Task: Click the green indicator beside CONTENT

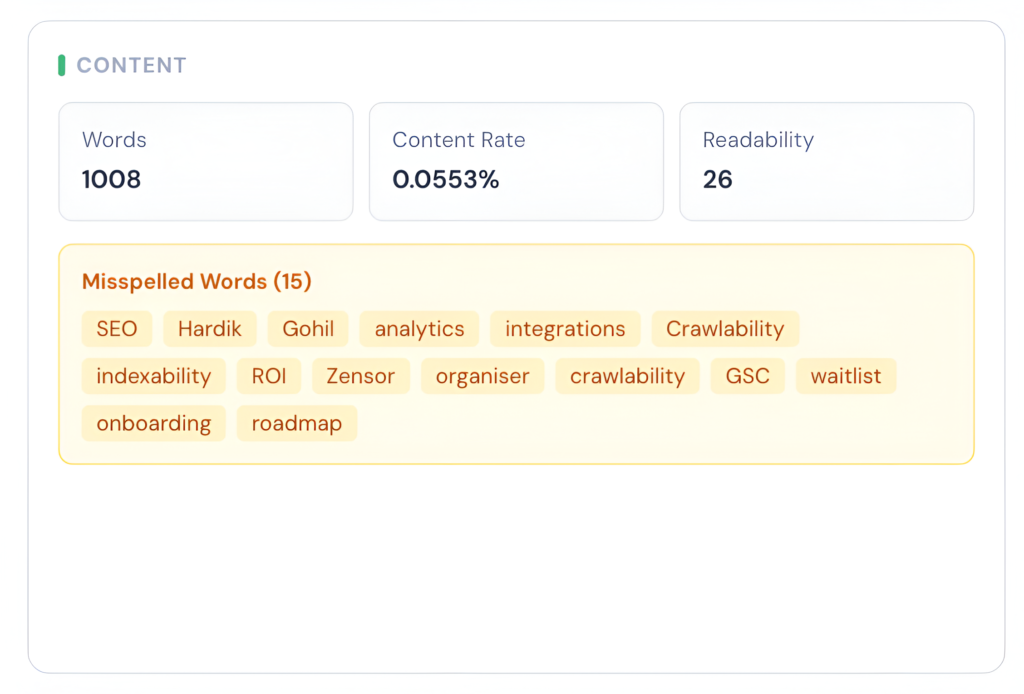Action: (62, 65)
